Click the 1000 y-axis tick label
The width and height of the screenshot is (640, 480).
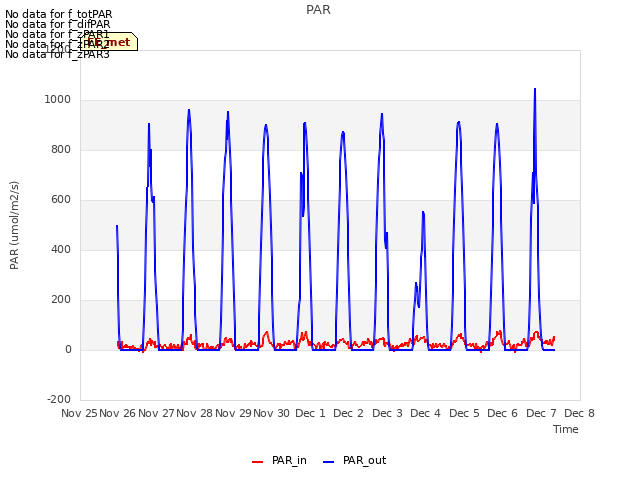coord(58,100)
